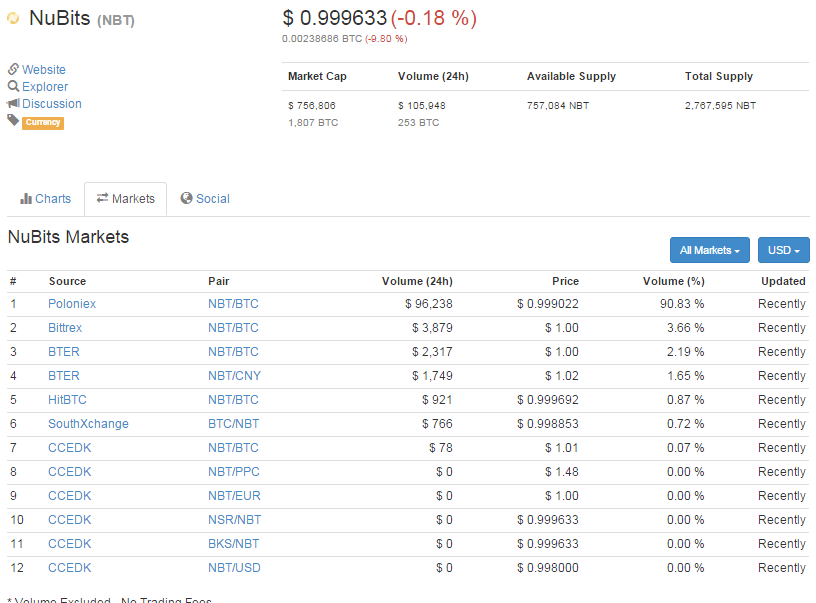The height and width of the screenshot is (603, 816).
Task: Open BTER source in row 3
Action: (x=63, y=352)
